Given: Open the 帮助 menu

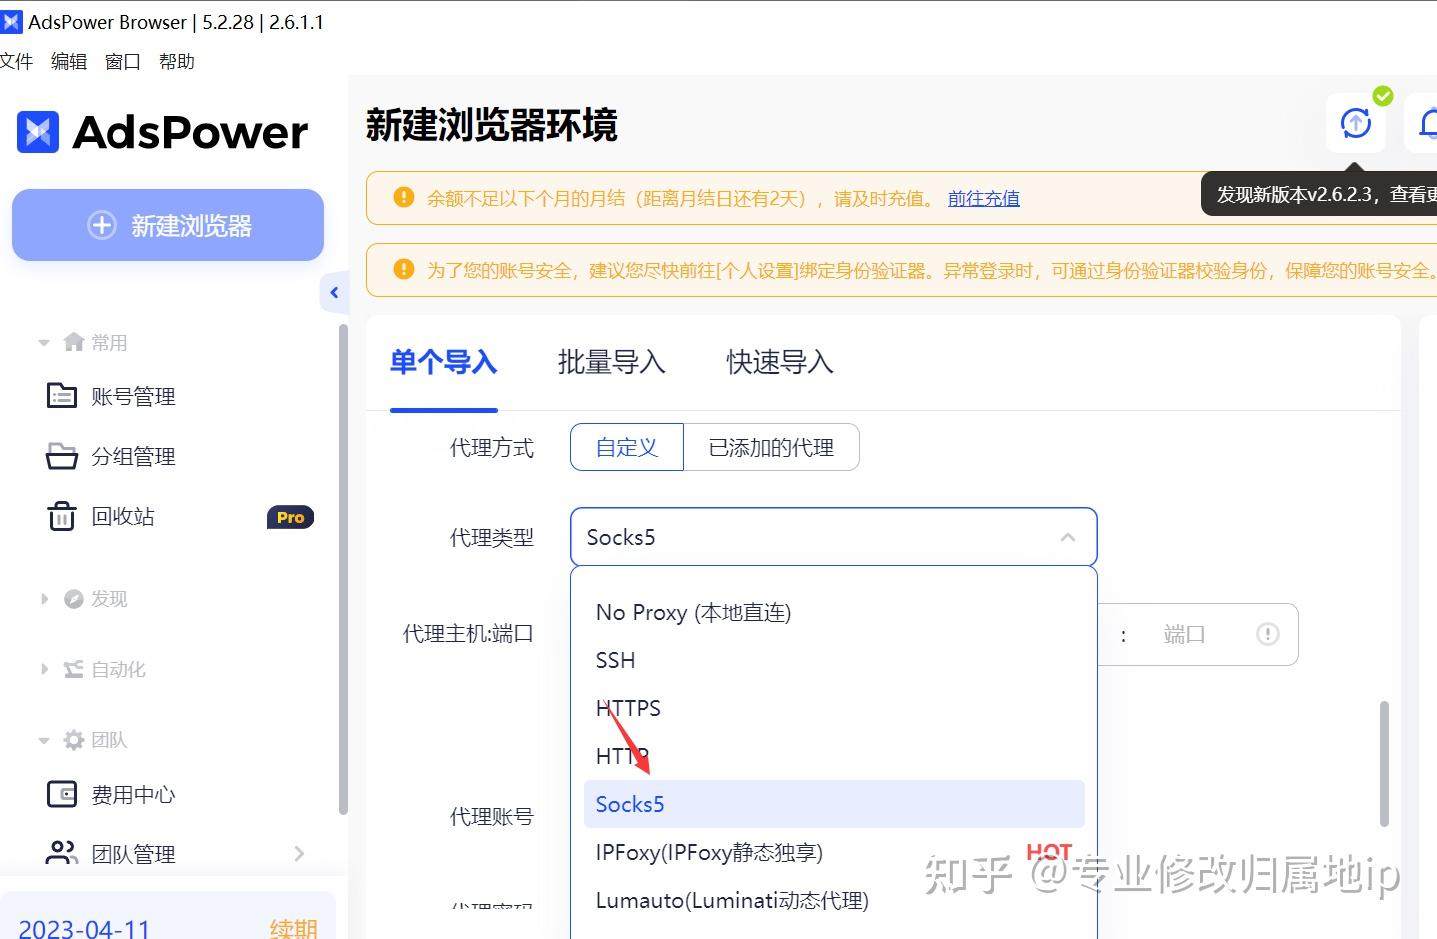Looking at the screenshot, I should 176,61.
